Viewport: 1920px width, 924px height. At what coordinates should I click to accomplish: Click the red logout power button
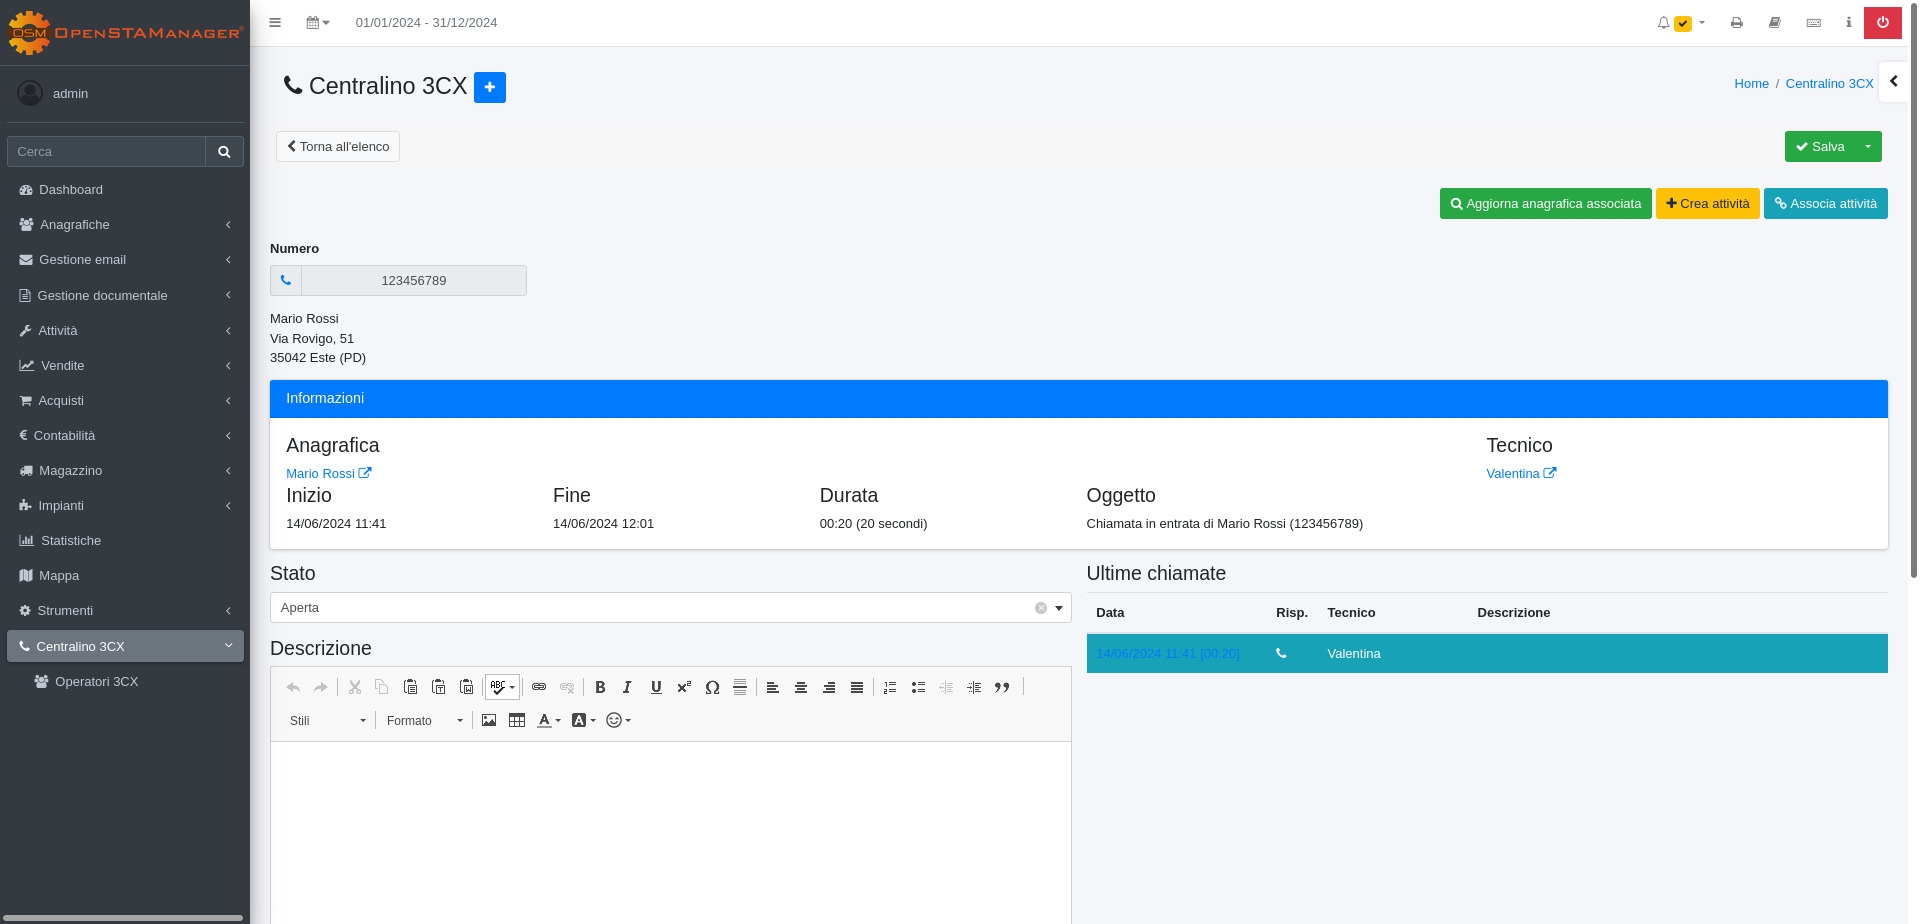pyautogui.click(x=1882, y=23)
